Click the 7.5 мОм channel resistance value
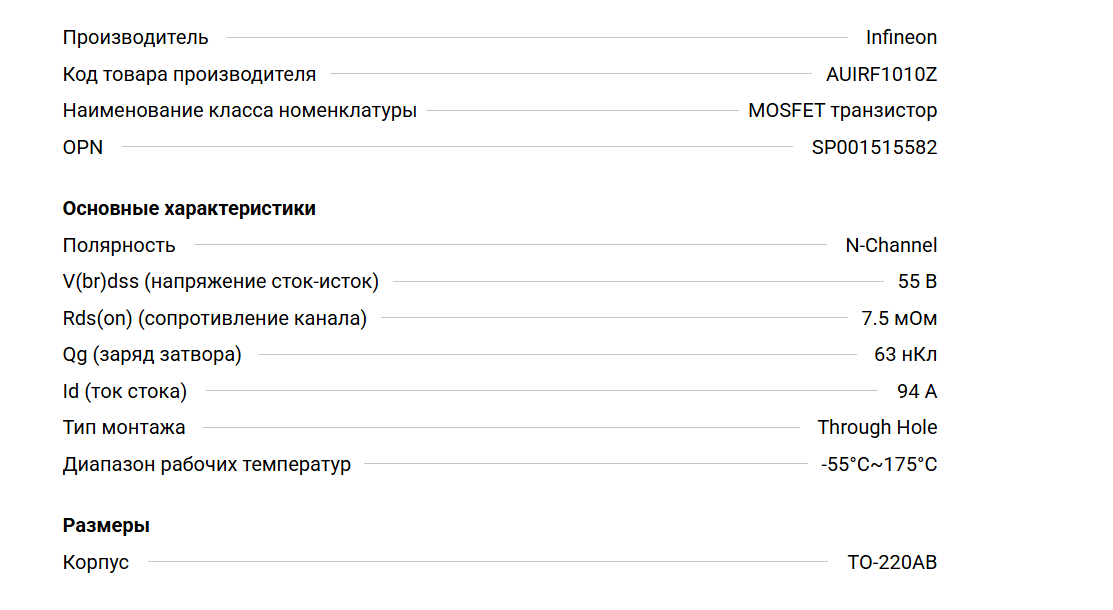The width and height of the screenshot is (1113, 610). [899, 319]
